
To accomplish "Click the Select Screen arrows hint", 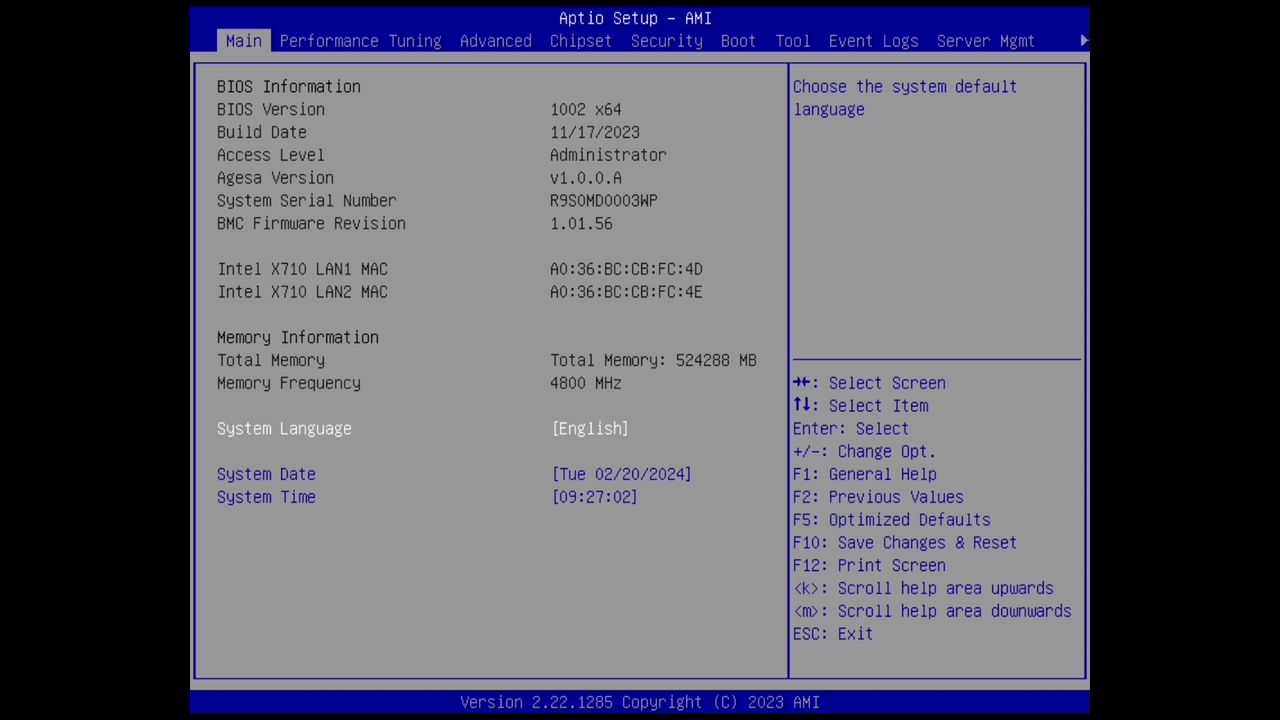I will pyautogui.click(x=869, y=383).
